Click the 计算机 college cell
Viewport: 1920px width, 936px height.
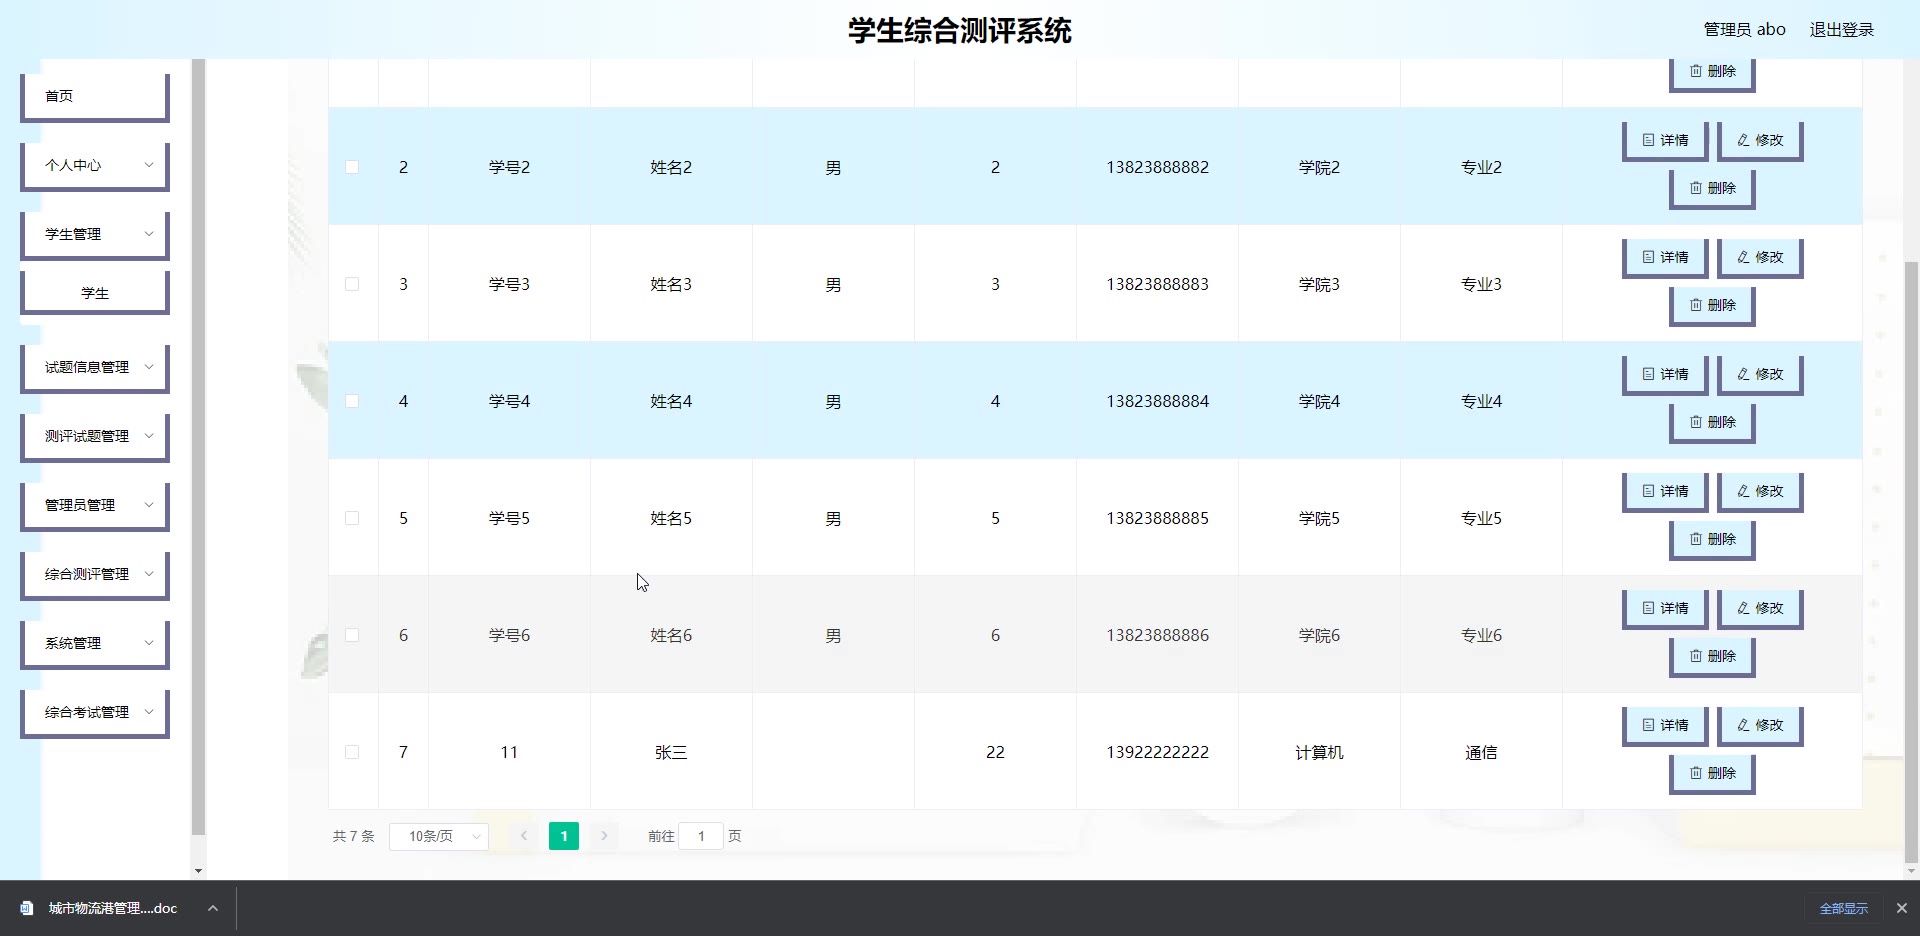tap(1319, 752)
